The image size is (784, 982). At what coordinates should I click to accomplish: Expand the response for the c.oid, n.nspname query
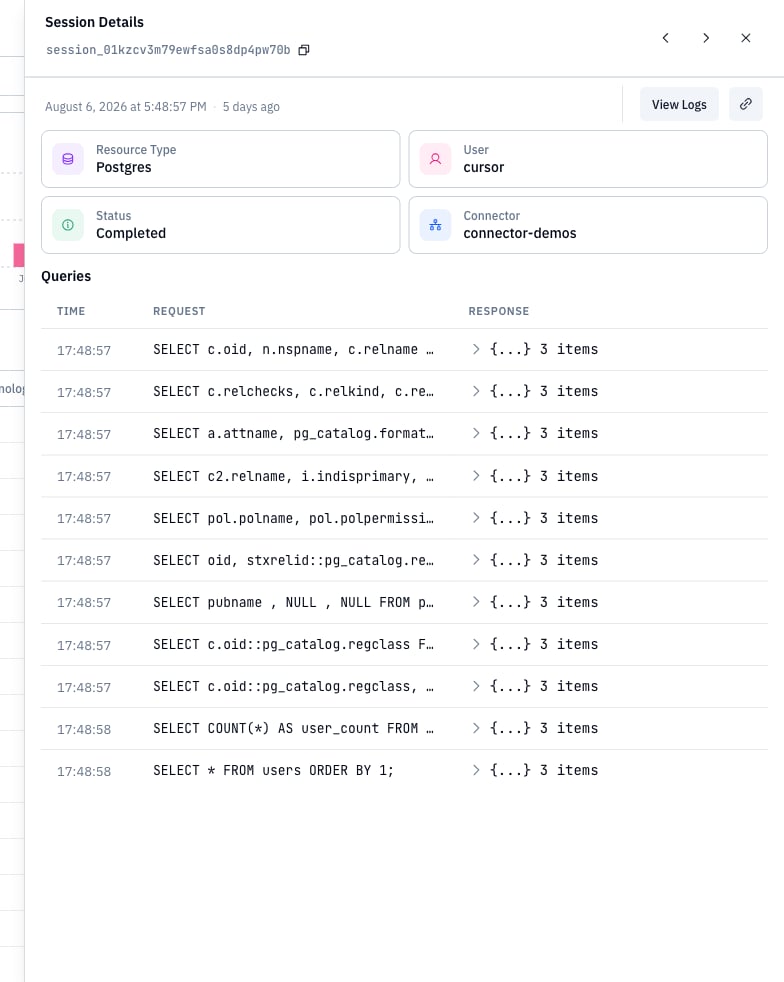click(x=476, y=349)
